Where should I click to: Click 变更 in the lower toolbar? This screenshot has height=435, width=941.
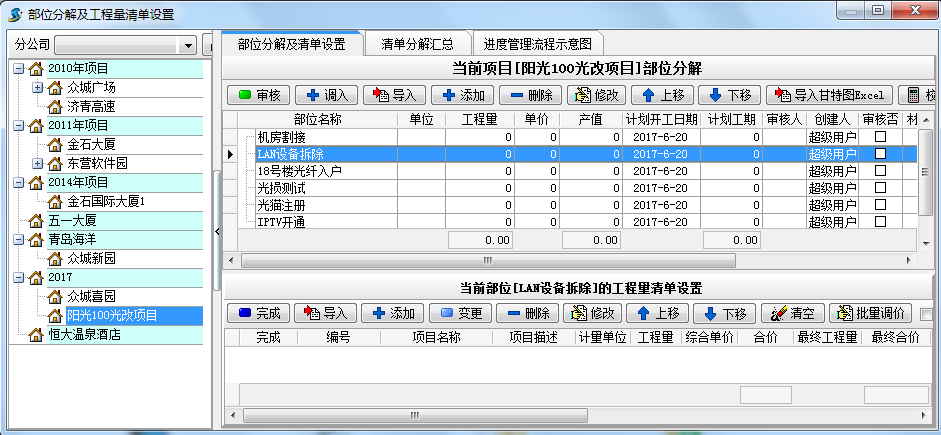click(x=460, y=313)
